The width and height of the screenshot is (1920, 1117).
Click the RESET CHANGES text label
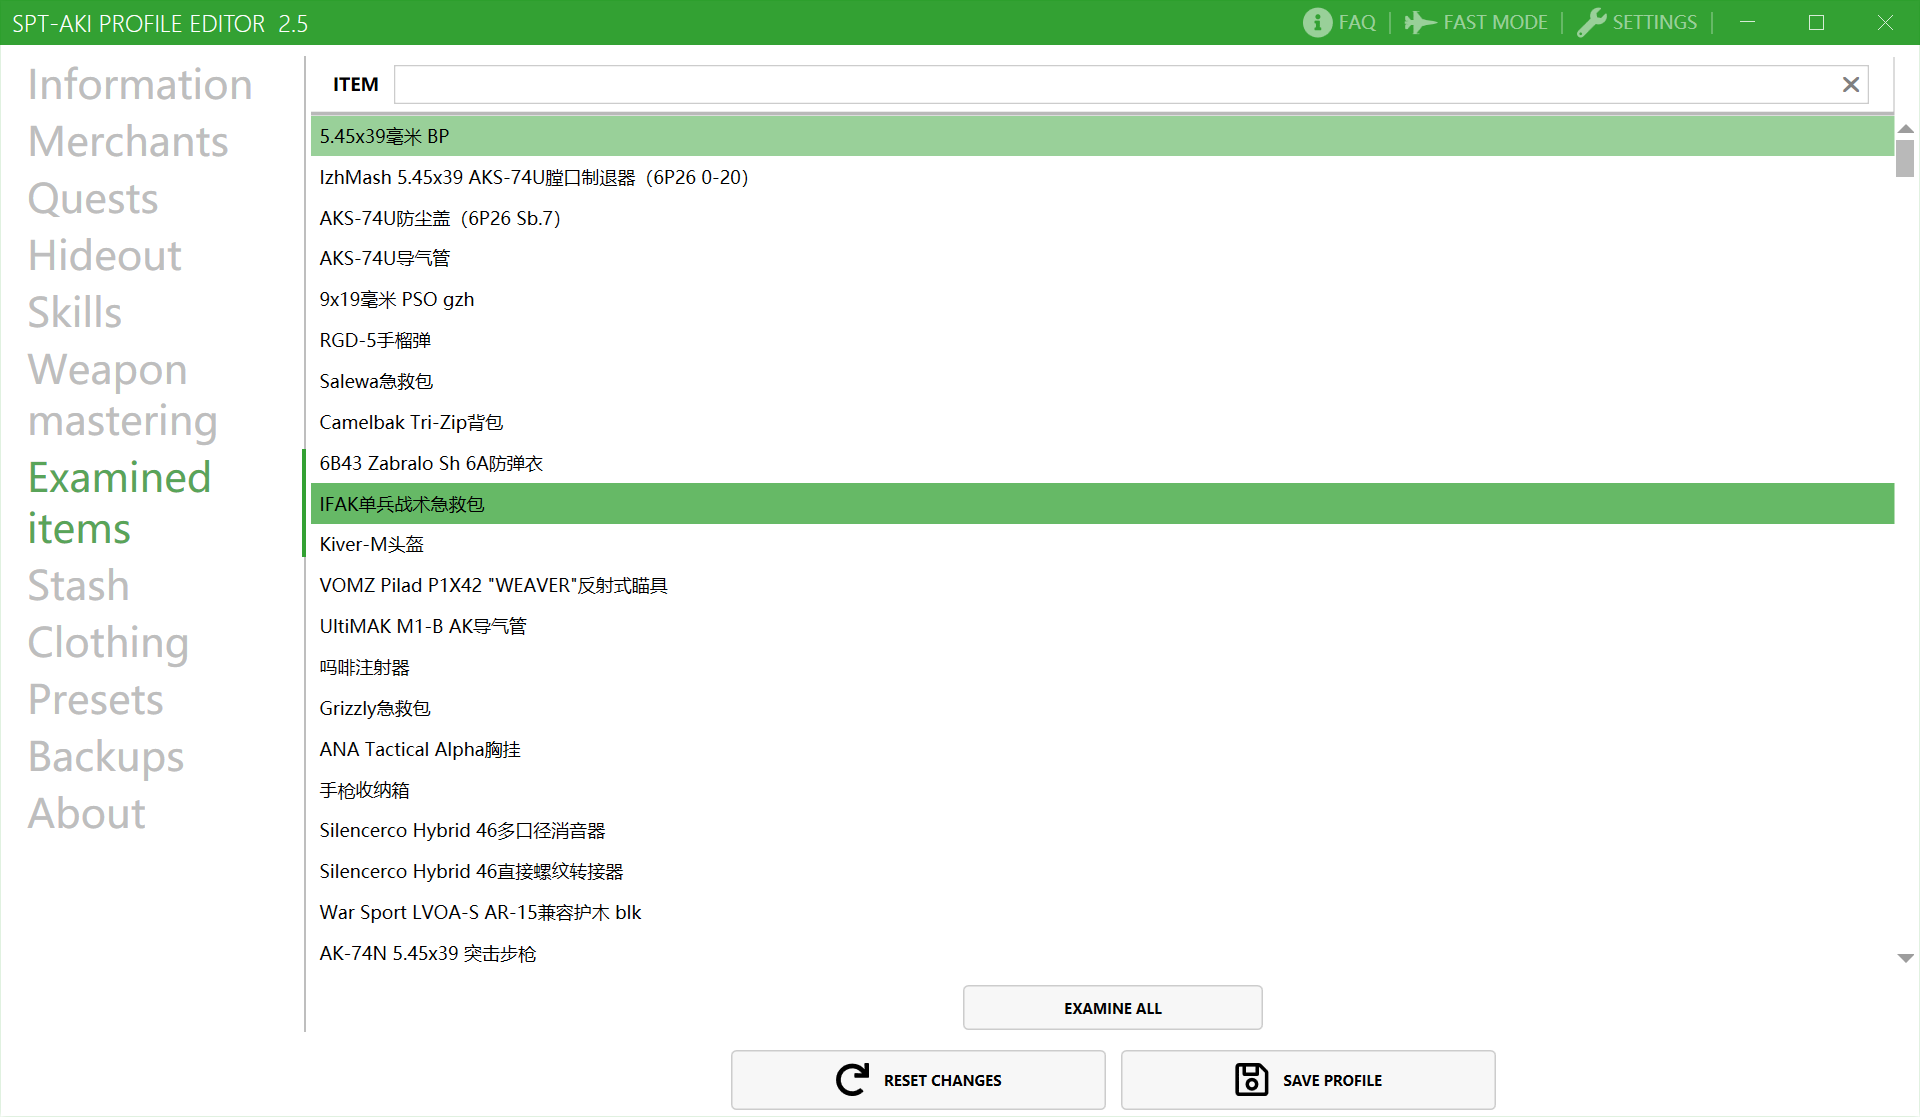tap(942, 1080)
